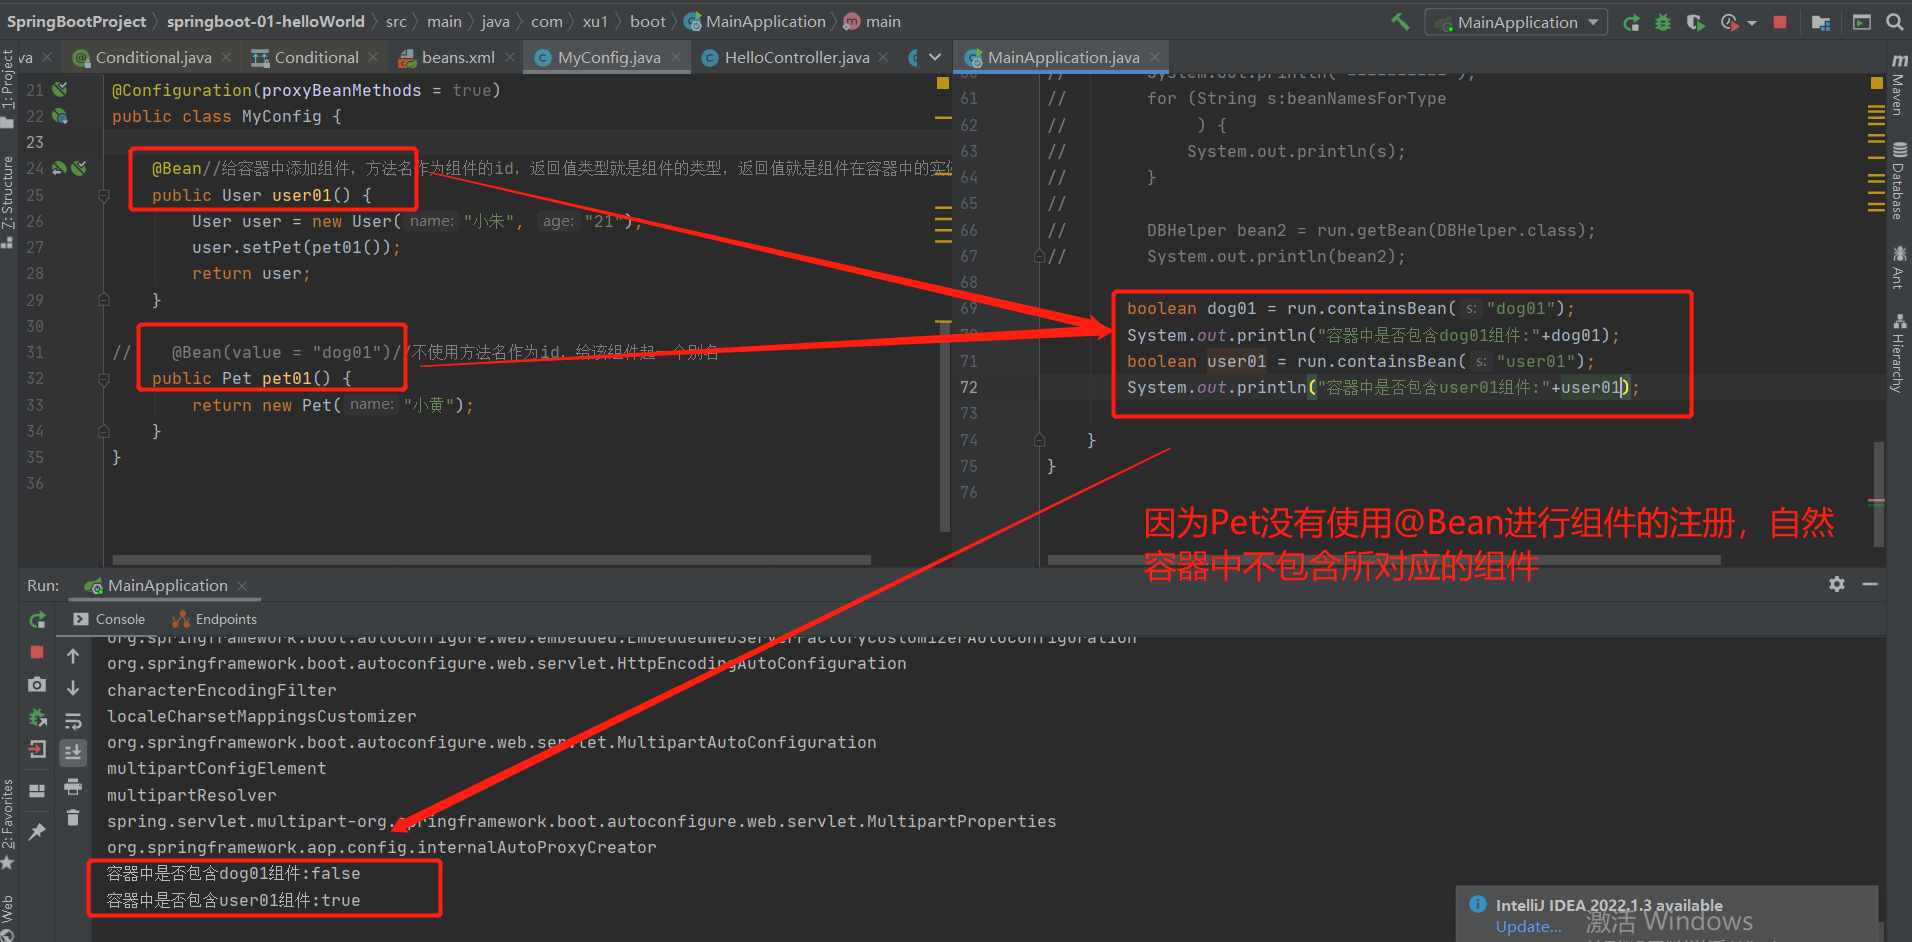Select the HelloController.java editor tab

796,58
